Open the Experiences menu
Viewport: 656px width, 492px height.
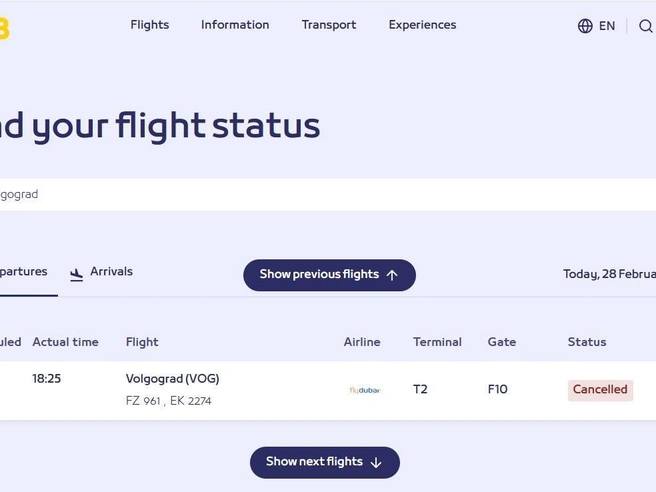click(x=423, y=25)
